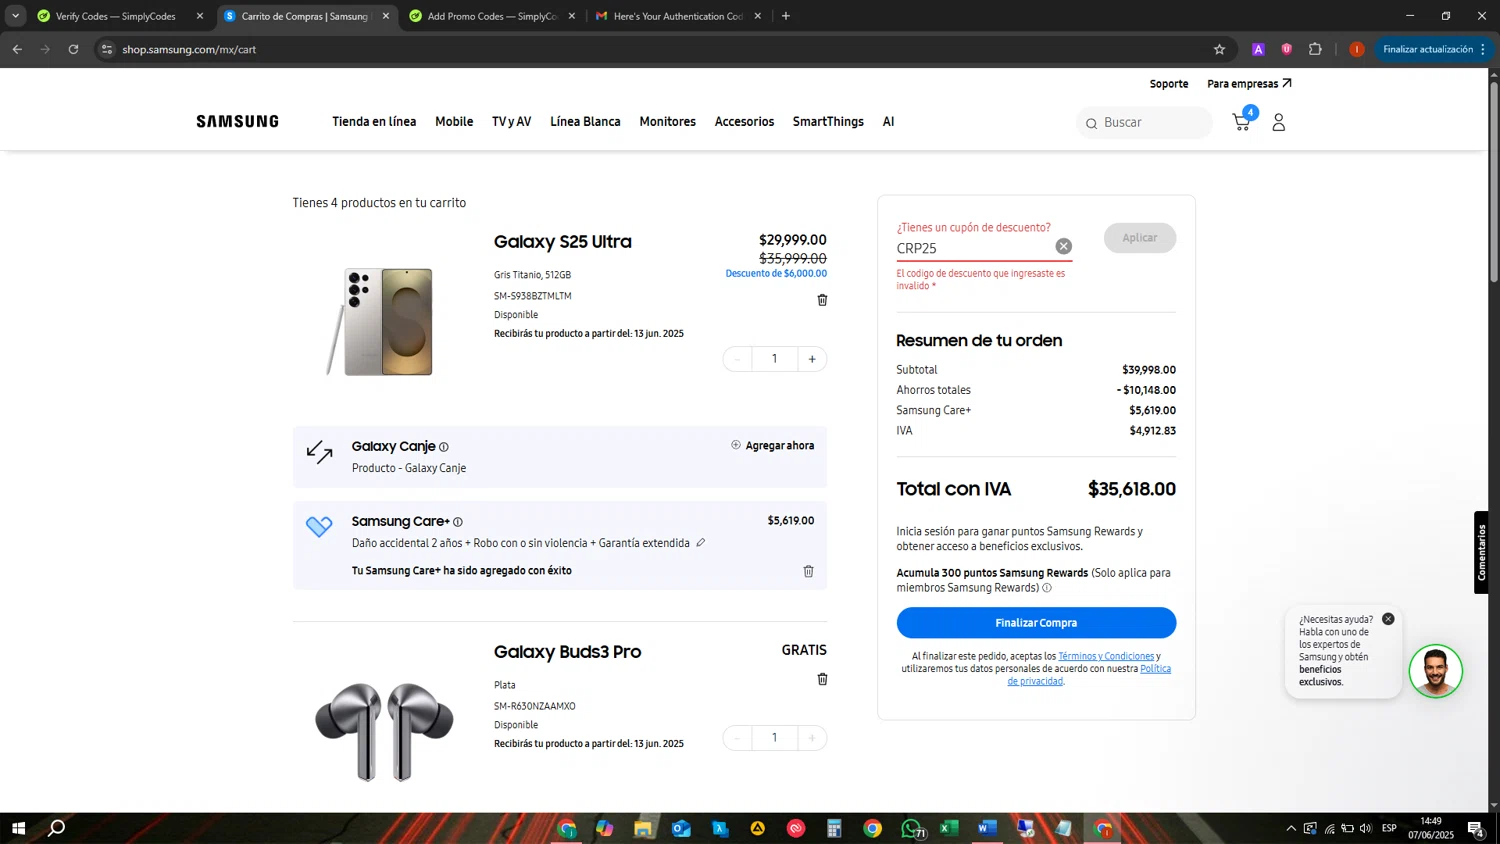Image resolution: width=1500 pixels, height=844 pixels.
Task: Close the '¿Necesitas ayuda?' chat popup
Action: [x=1388, y=619]
